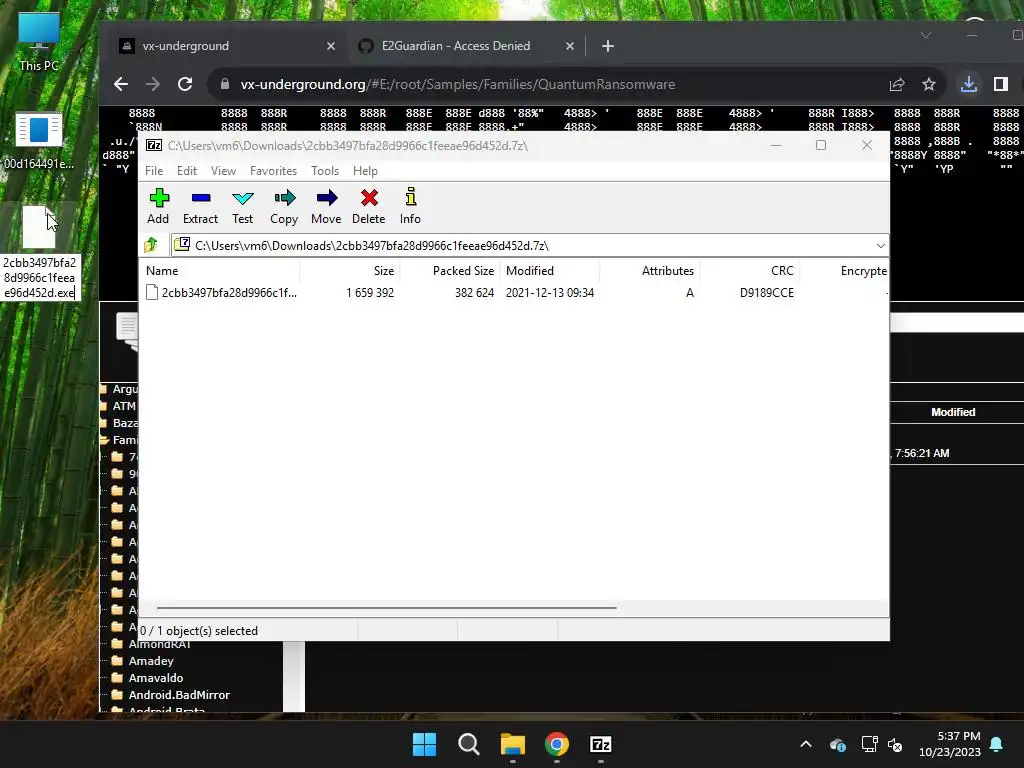This screenshot has width=1024, height=768.
Task: Switch to Chrome on the taskbar
Action: coord(556,744)
